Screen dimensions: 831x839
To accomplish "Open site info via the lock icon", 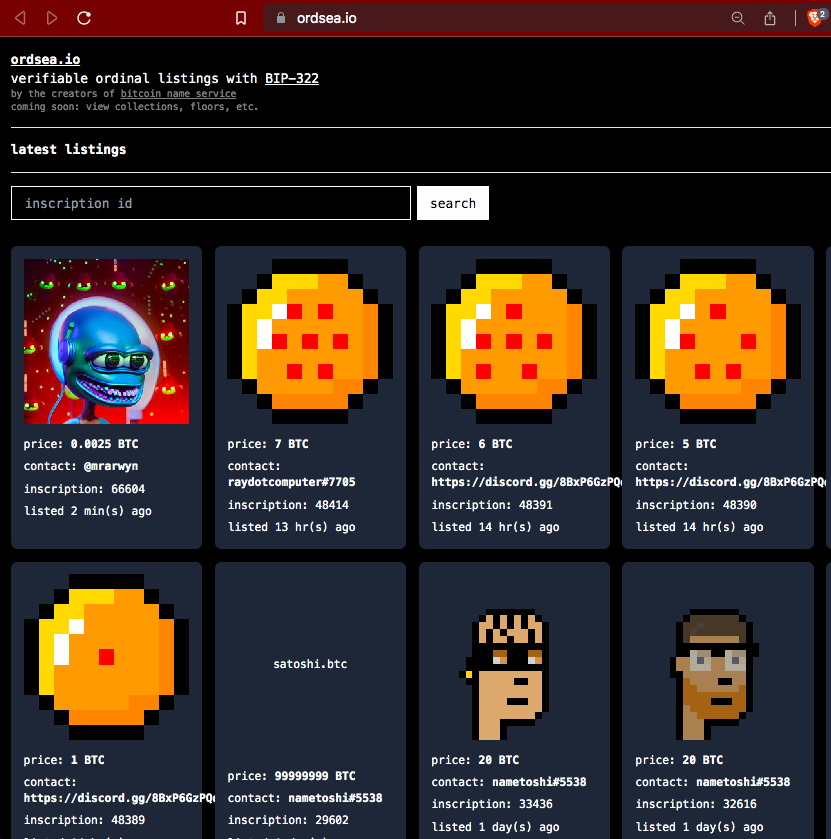I will point(280,18).
